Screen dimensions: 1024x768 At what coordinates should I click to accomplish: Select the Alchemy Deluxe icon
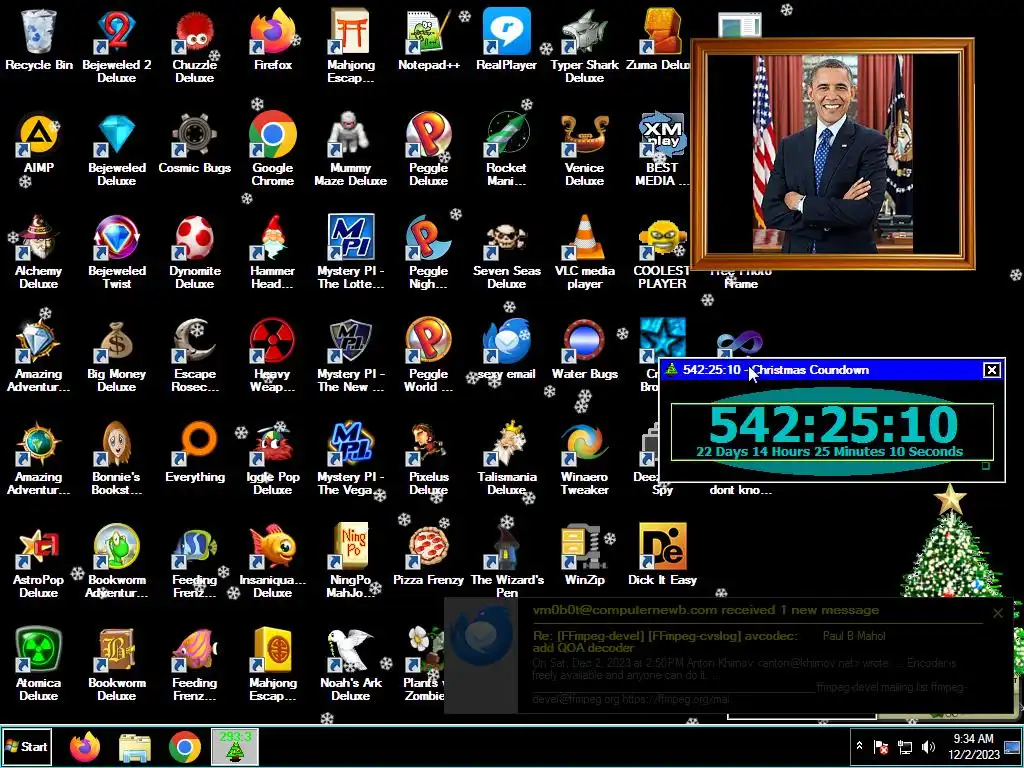tap(39, 251)
